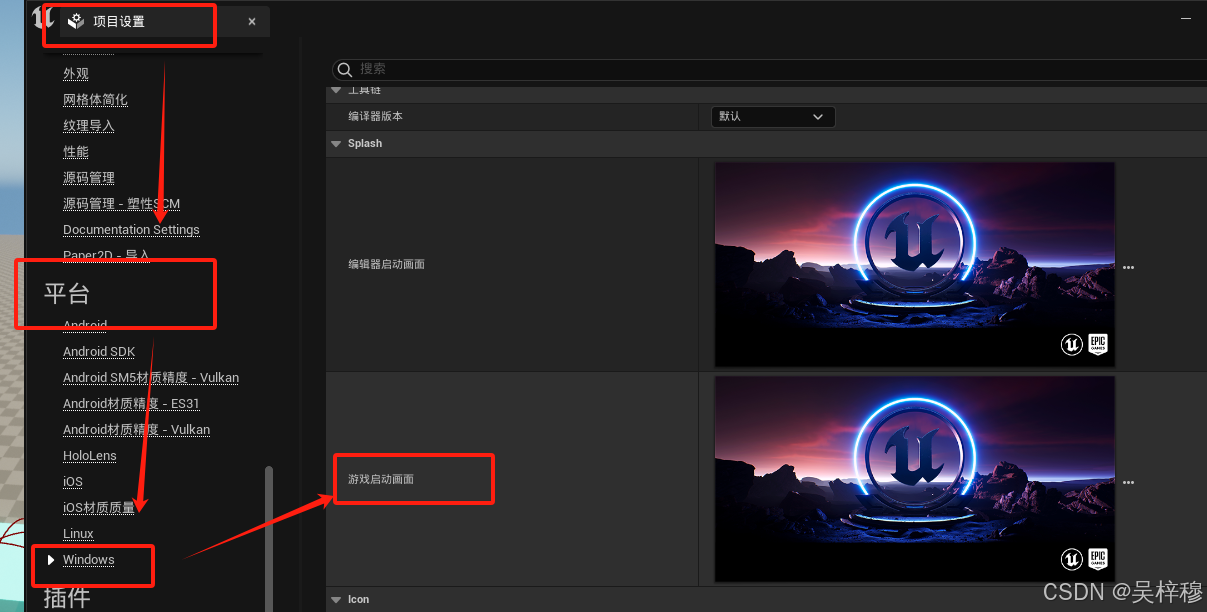Click the Unreal Engine logo icon

(42, 18)
